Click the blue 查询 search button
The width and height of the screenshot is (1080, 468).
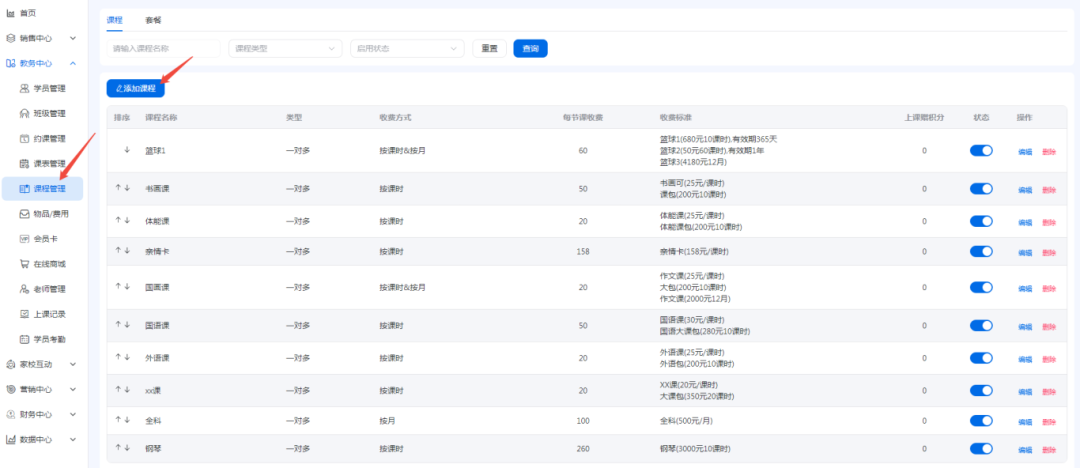(530, 48)
